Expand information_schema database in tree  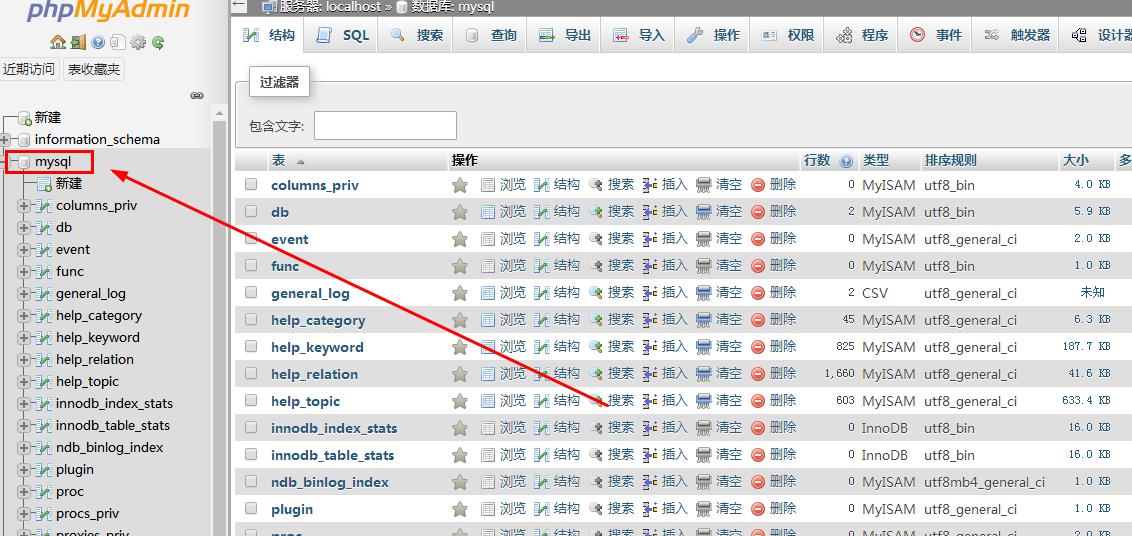pyautogui.click(x=6, y=139)
